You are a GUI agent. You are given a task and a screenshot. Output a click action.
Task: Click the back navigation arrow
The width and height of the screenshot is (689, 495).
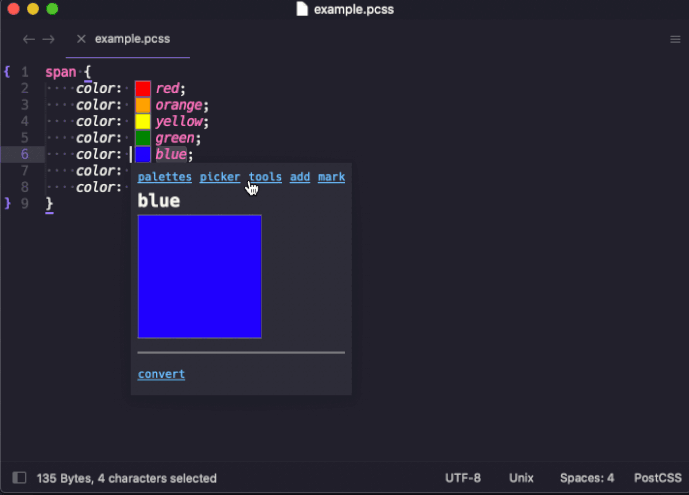pyautogui.click(x=29, y=39)
